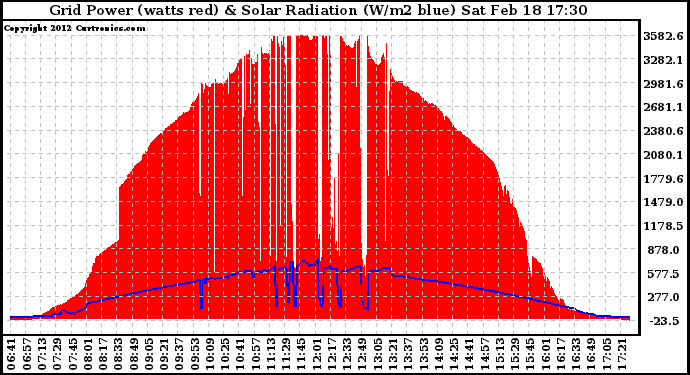The width and height of the screenshot is (690, 375).
Task: Click the 12:01 time label
Action: click(316, 353)
